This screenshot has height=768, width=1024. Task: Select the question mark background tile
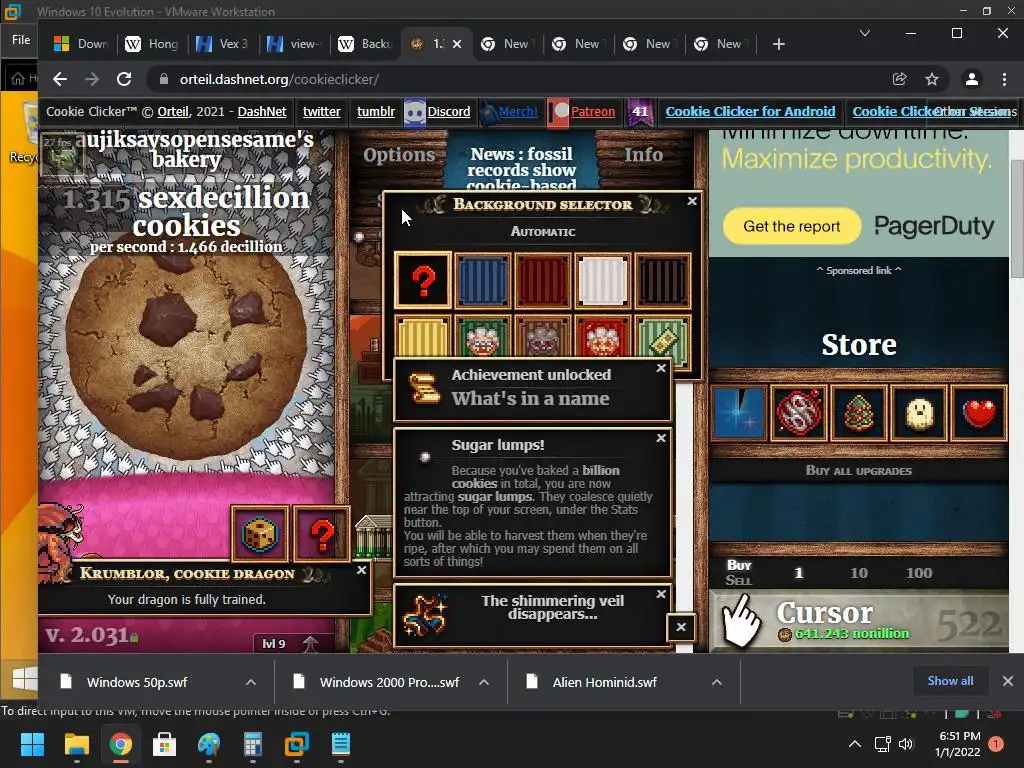tap(423, 281)
